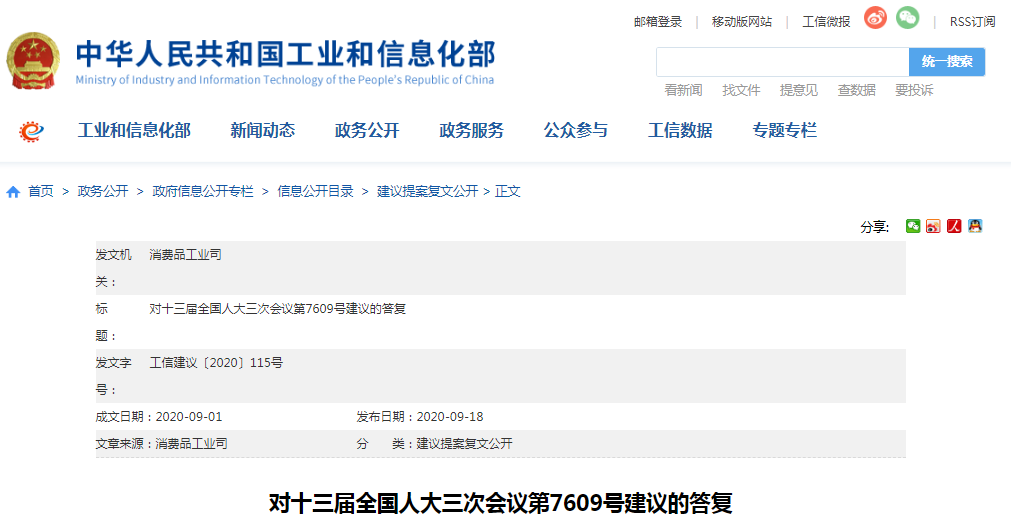Go to 政府信息公开专栏 breadcrumb link
This screenshot has height=521, width=1011.
[x=203, y=192]
